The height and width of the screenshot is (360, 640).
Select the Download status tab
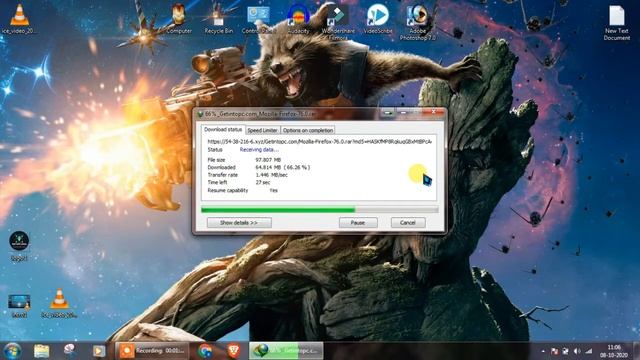223,129
